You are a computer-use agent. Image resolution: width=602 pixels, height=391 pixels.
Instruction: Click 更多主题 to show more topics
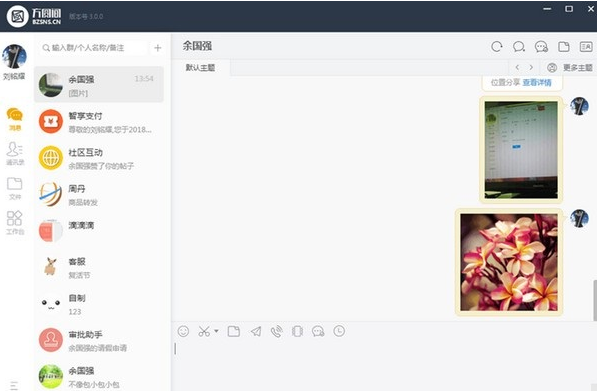point(578,68)
